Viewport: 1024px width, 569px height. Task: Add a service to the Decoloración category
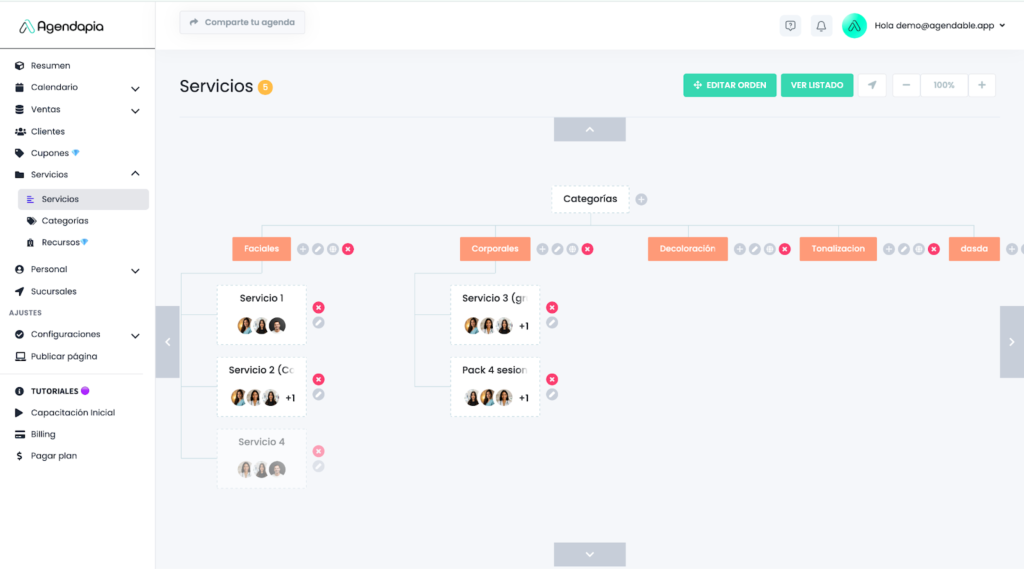click(740, 249)
